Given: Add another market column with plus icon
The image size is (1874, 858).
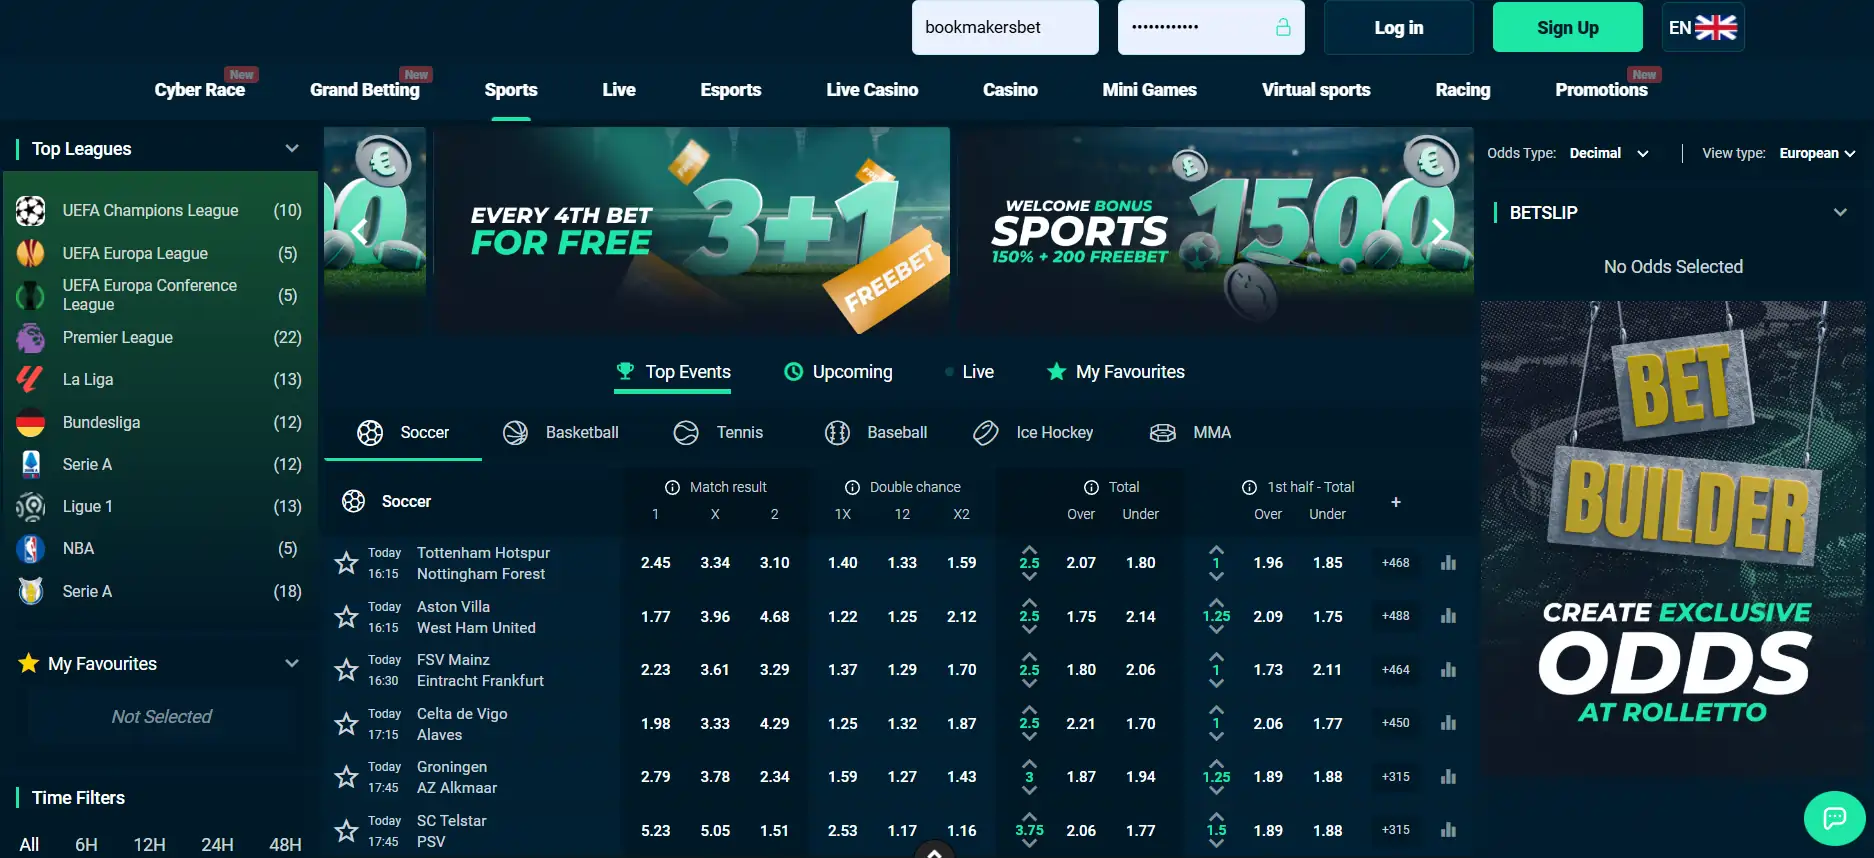Looking at the screenshot, I should (x=1396, y=502).
